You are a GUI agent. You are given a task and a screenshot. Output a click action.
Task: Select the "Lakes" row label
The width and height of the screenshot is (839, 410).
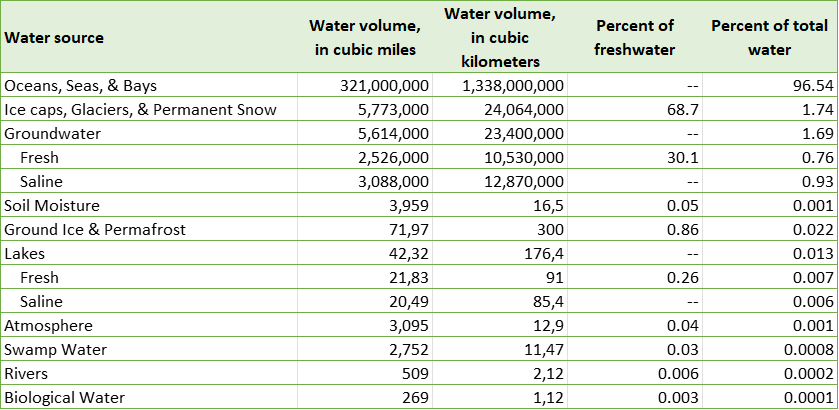click(24, 254)
